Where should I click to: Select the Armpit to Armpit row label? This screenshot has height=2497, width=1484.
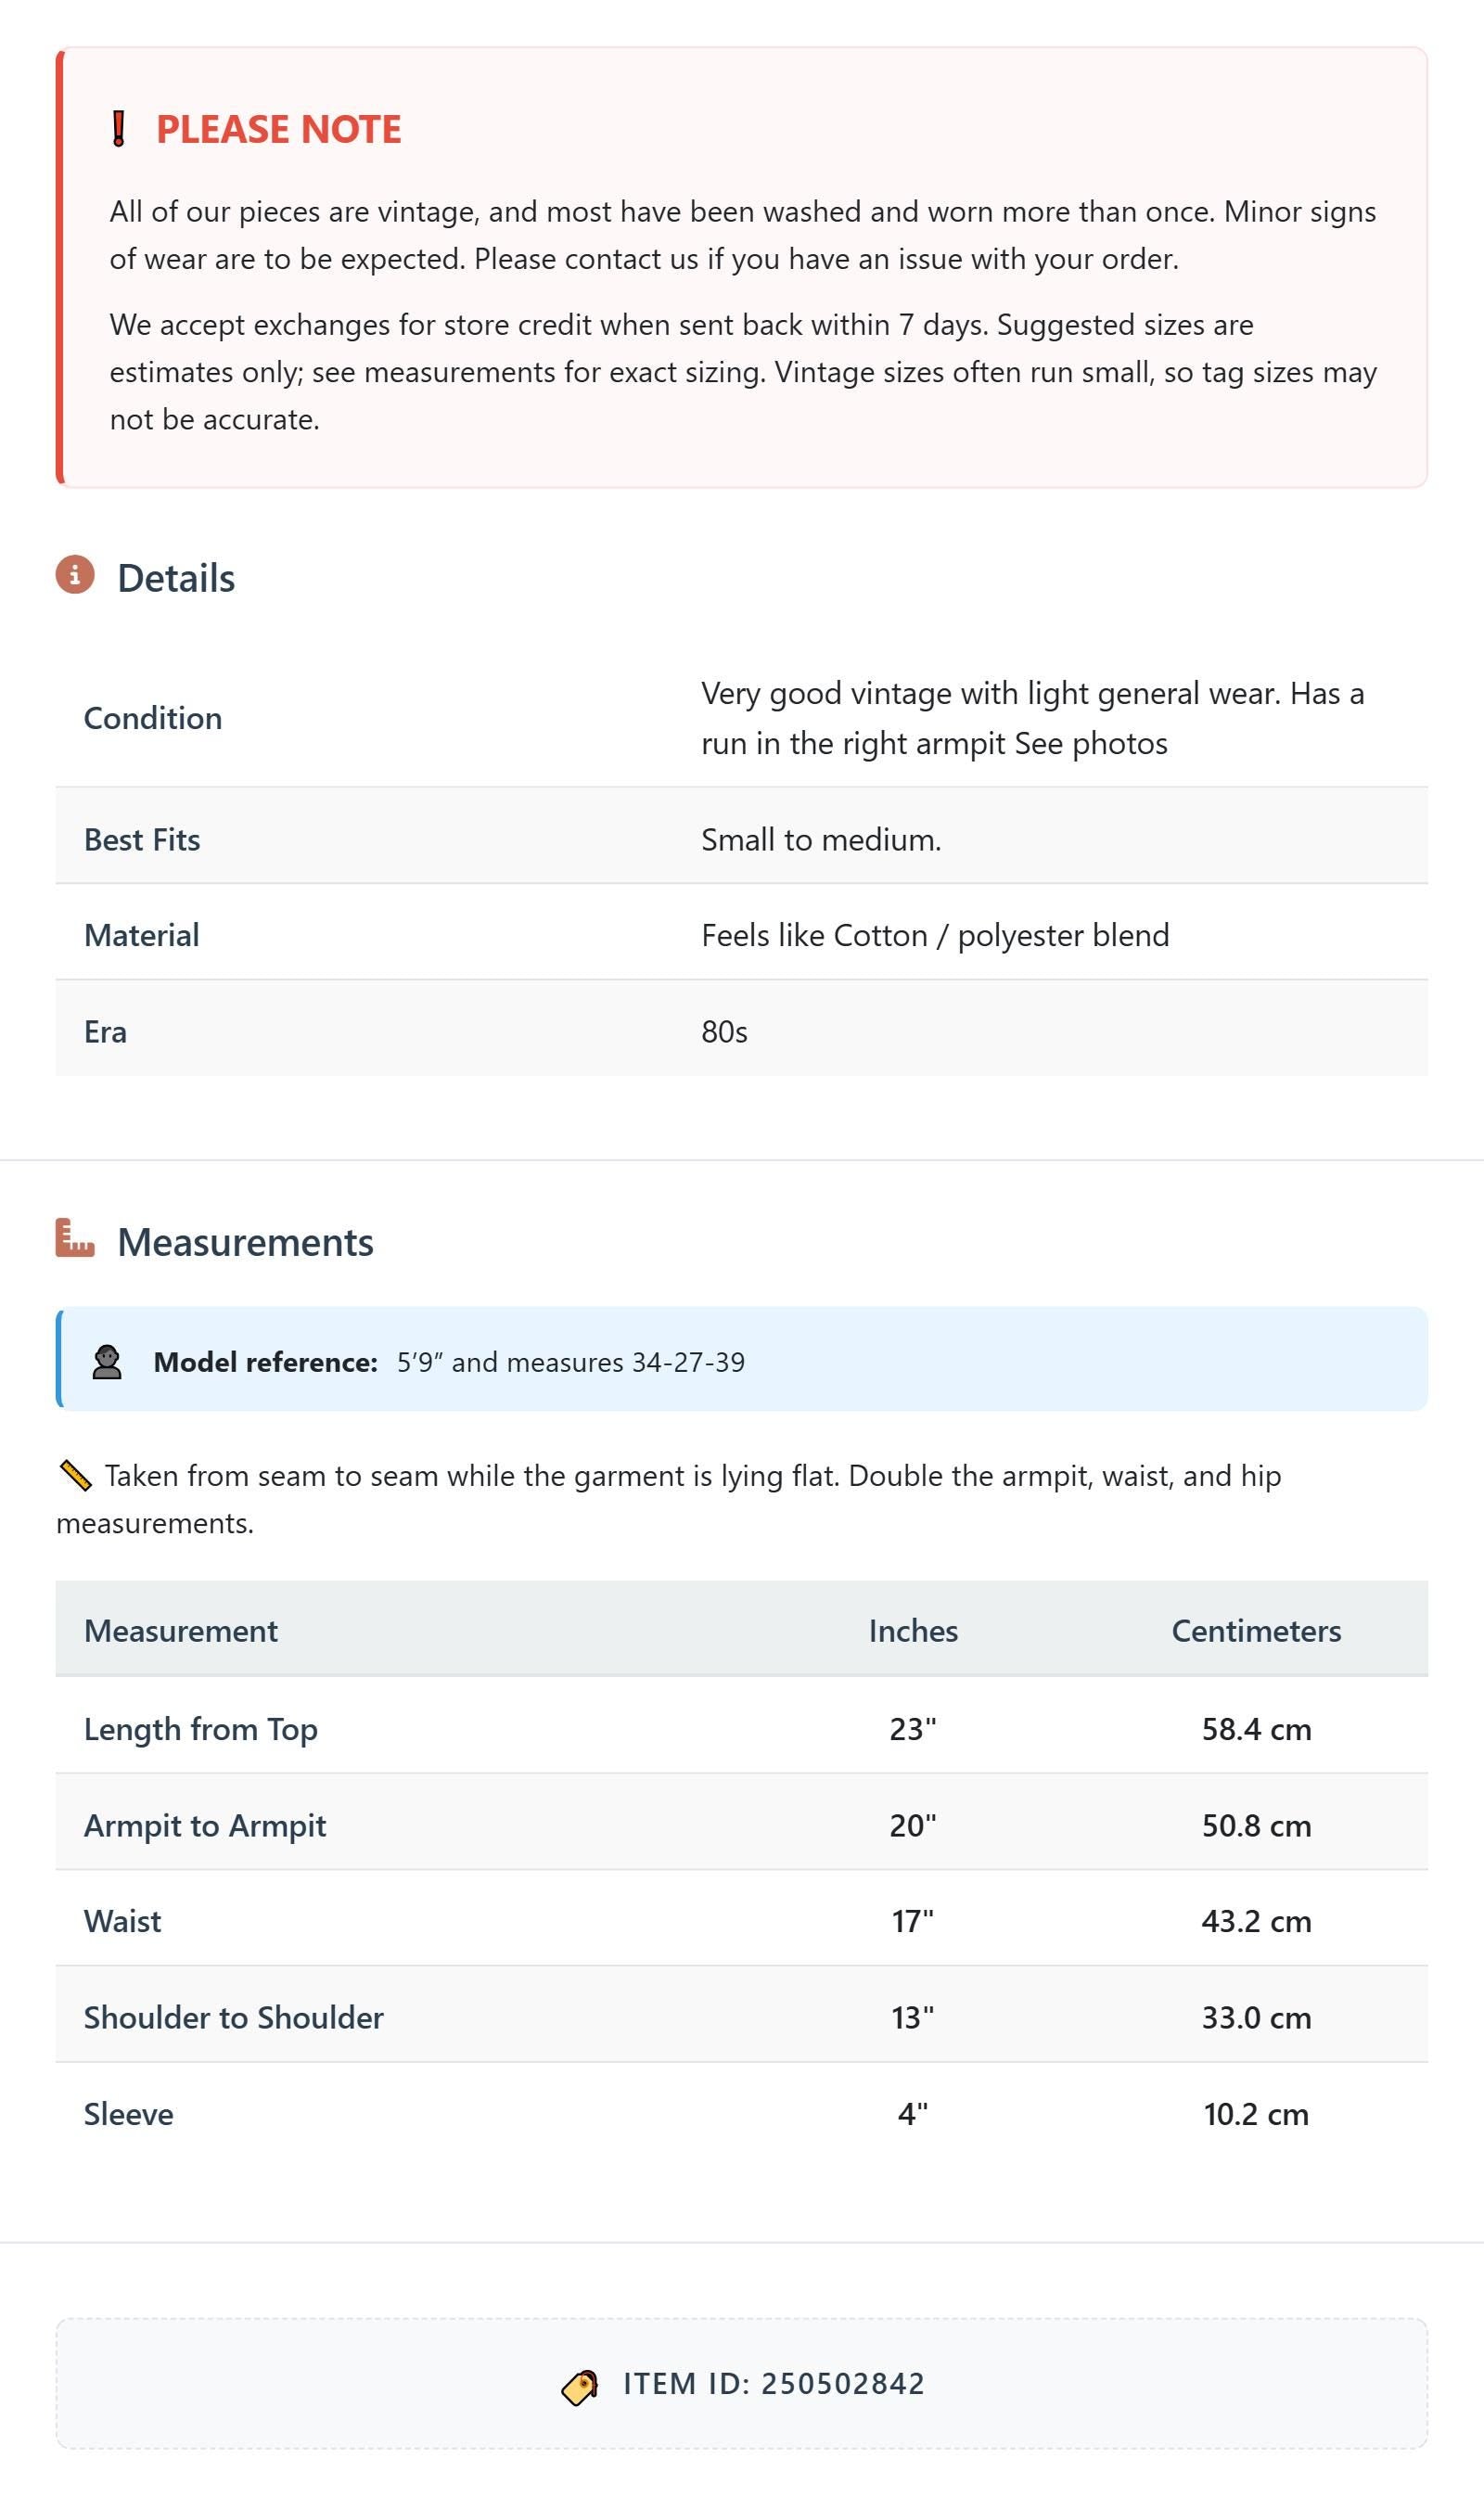pyautogui.click(x=205, y=1826)
